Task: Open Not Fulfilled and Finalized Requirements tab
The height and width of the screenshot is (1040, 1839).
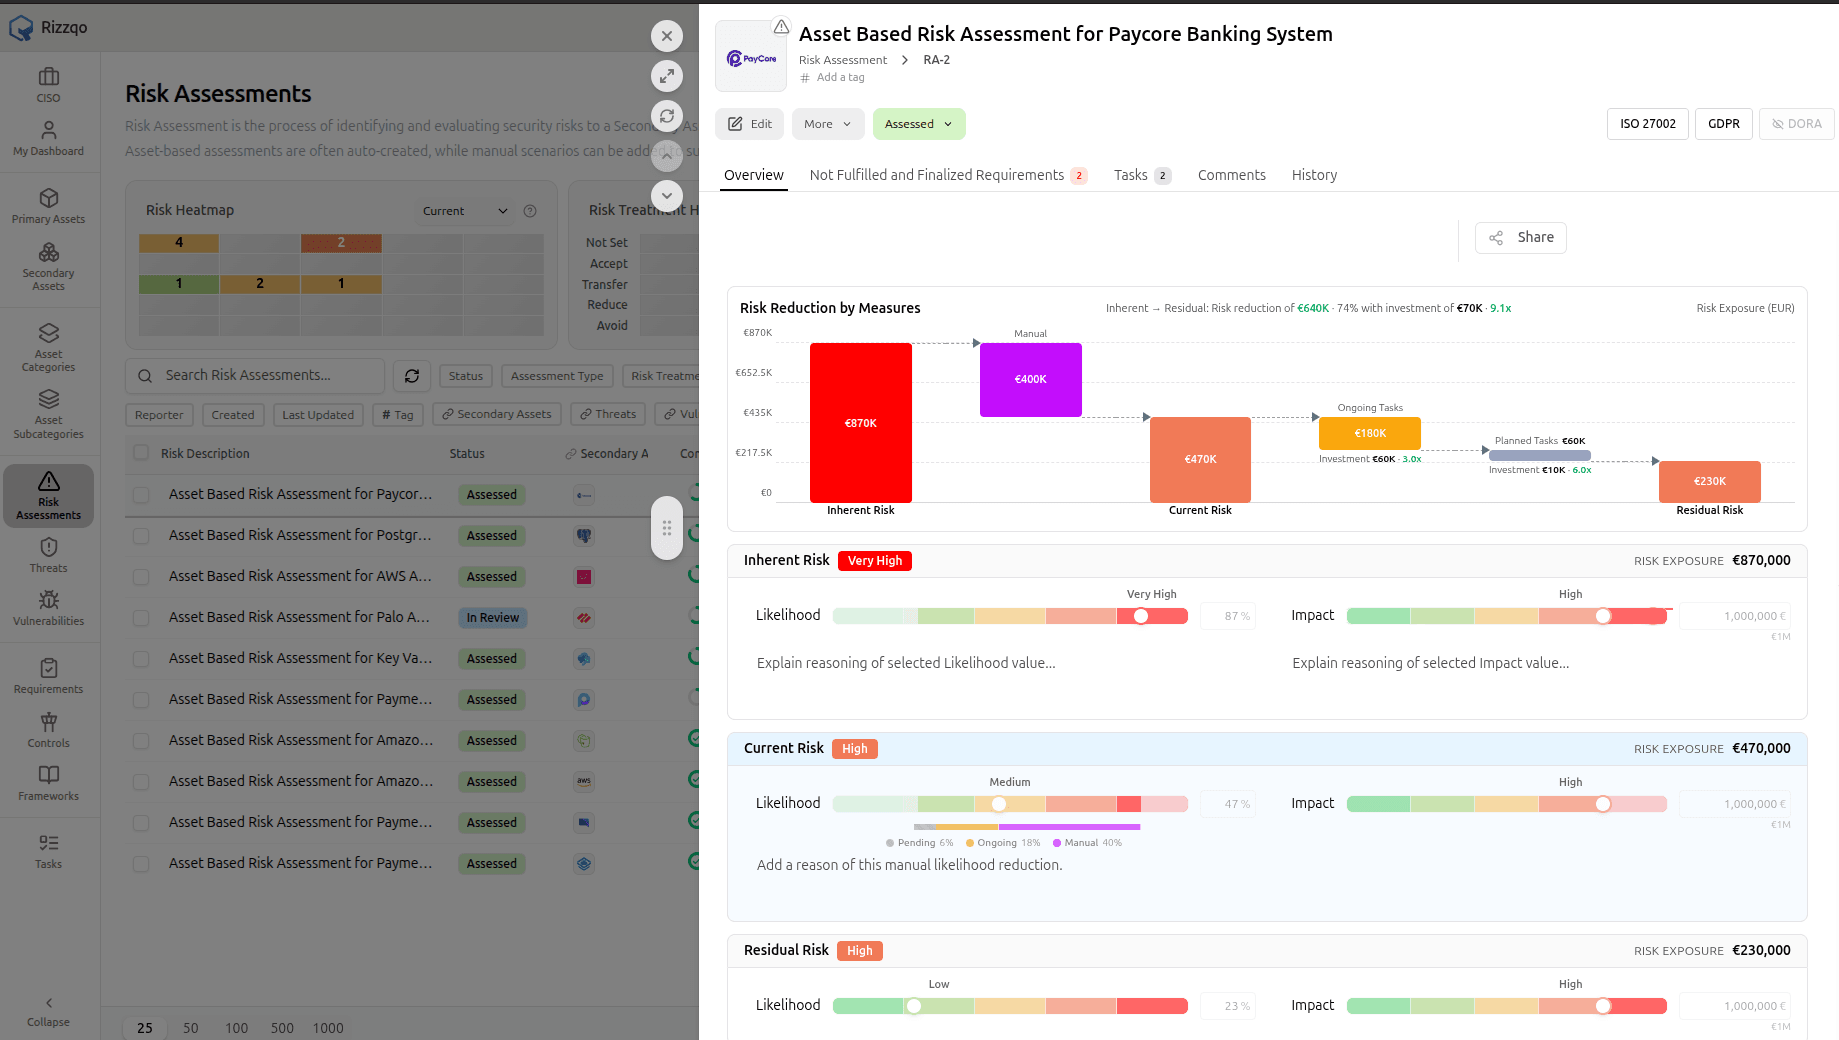Action: [x=948, y=175]
